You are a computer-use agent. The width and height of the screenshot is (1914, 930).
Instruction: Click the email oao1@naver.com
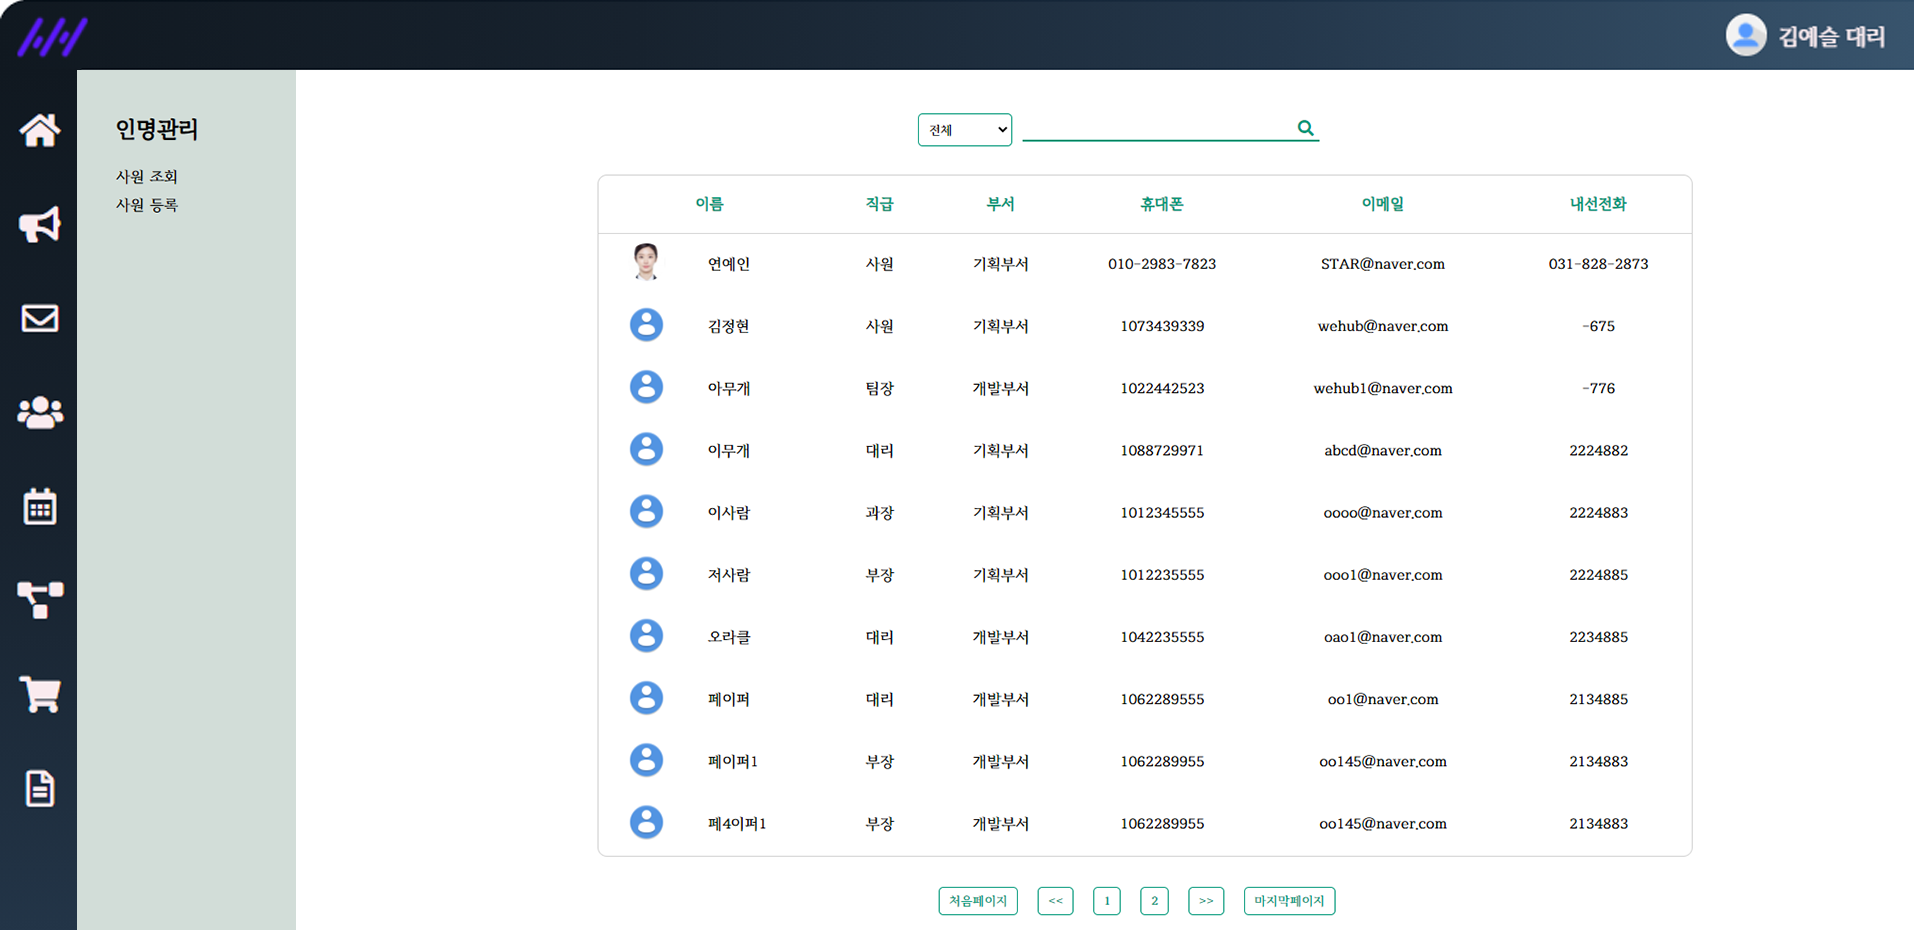pyautogui.click(x=1383, y=637)
